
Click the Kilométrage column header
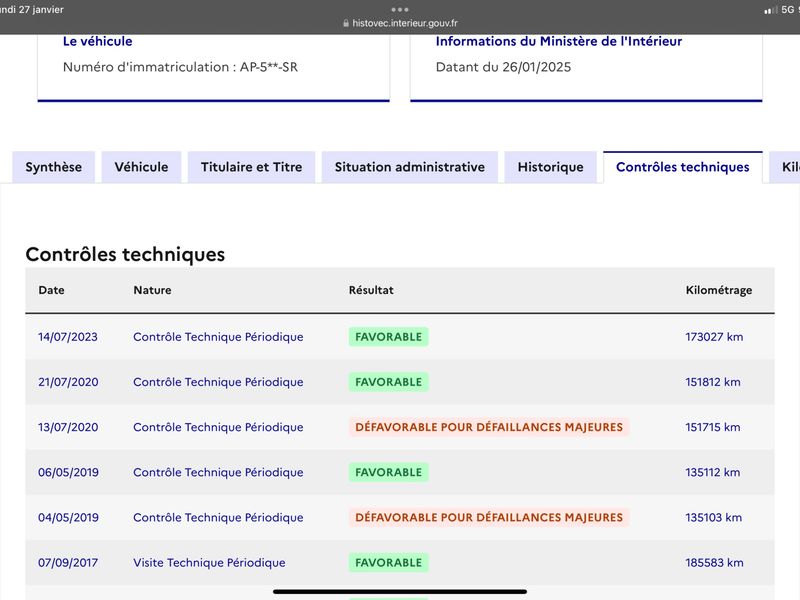pos(719,290)
